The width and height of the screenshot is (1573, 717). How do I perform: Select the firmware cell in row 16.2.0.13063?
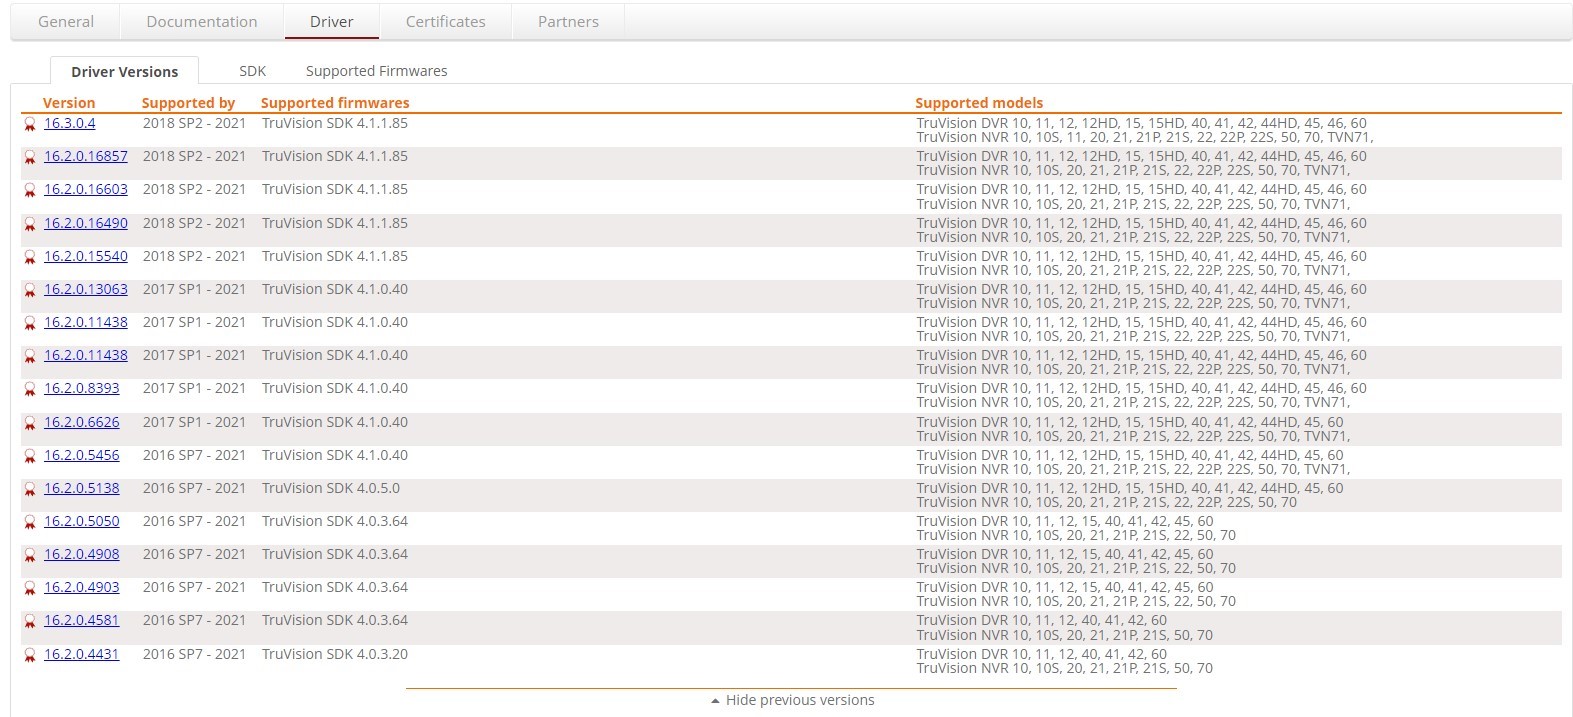point(335,289)
